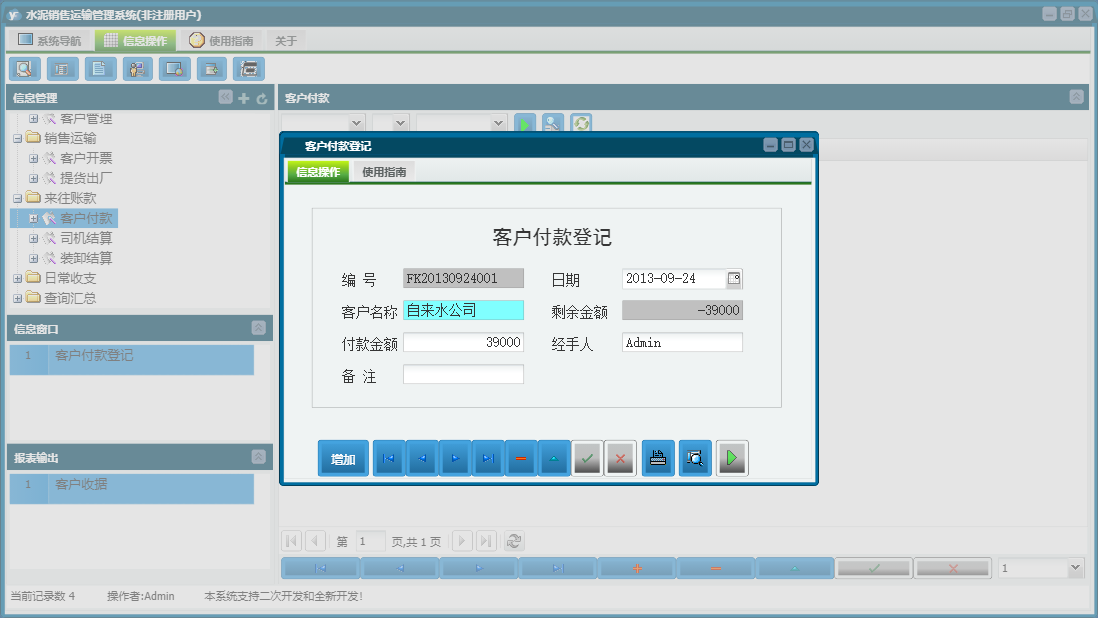This screenshot has height=618, width=1098.
Task: Click the document icon in the top toolbar
Action: [x=99, y=69]
